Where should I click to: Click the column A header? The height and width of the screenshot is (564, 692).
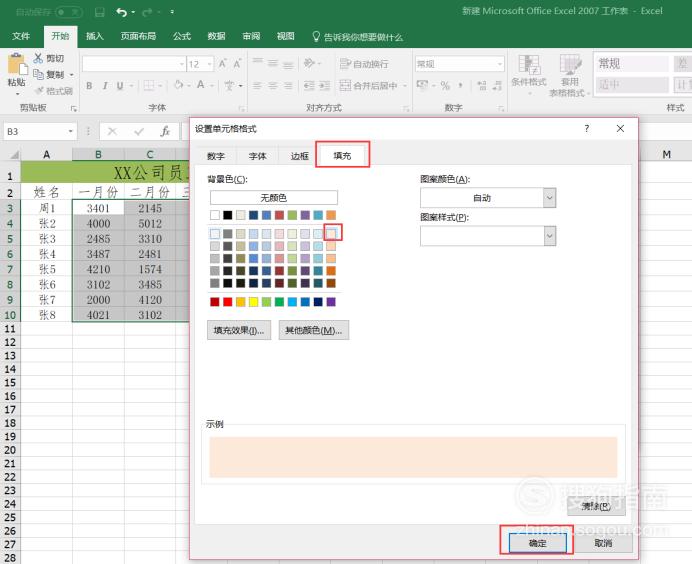46,154
